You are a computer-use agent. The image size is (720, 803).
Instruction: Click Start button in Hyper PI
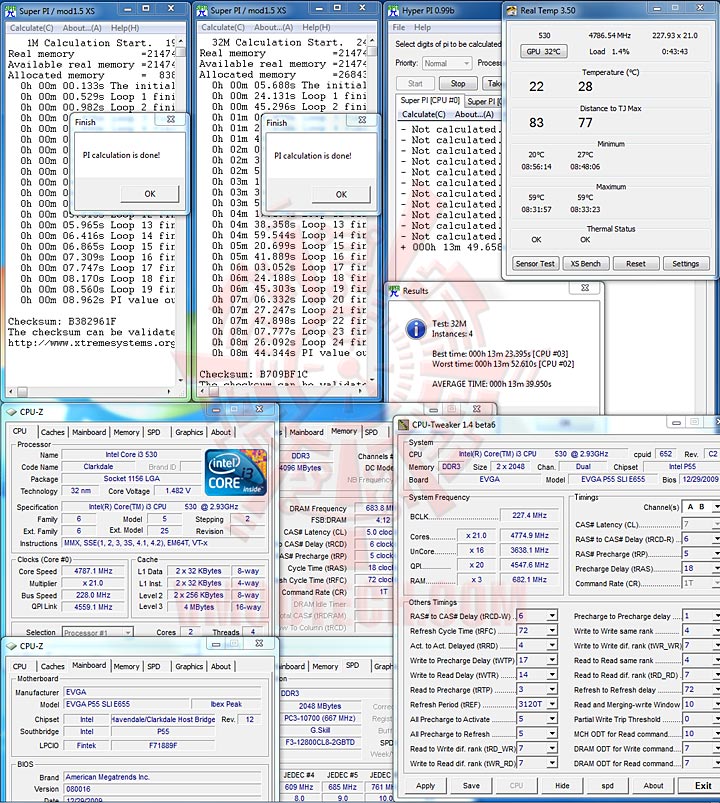[x=415, y=83]
